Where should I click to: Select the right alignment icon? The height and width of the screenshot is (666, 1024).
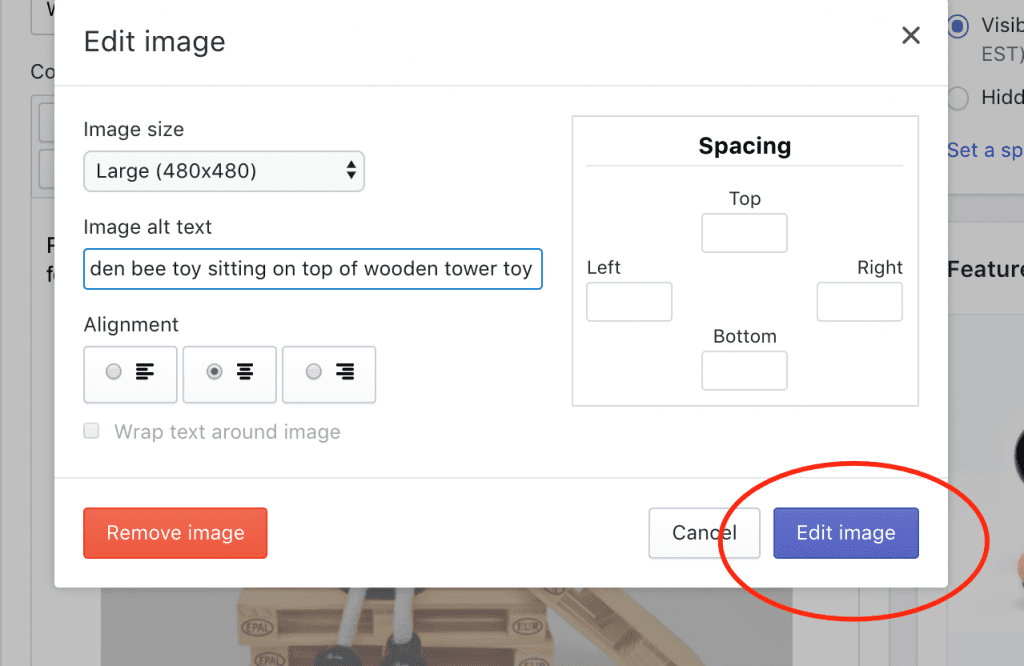click(x=329, y=374)
